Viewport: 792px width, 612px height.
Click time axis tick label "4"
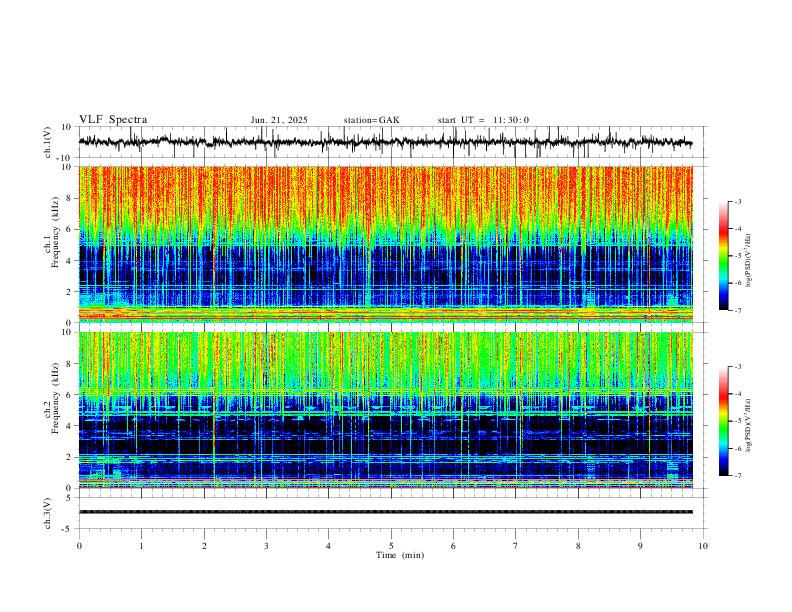coord(328,546)
